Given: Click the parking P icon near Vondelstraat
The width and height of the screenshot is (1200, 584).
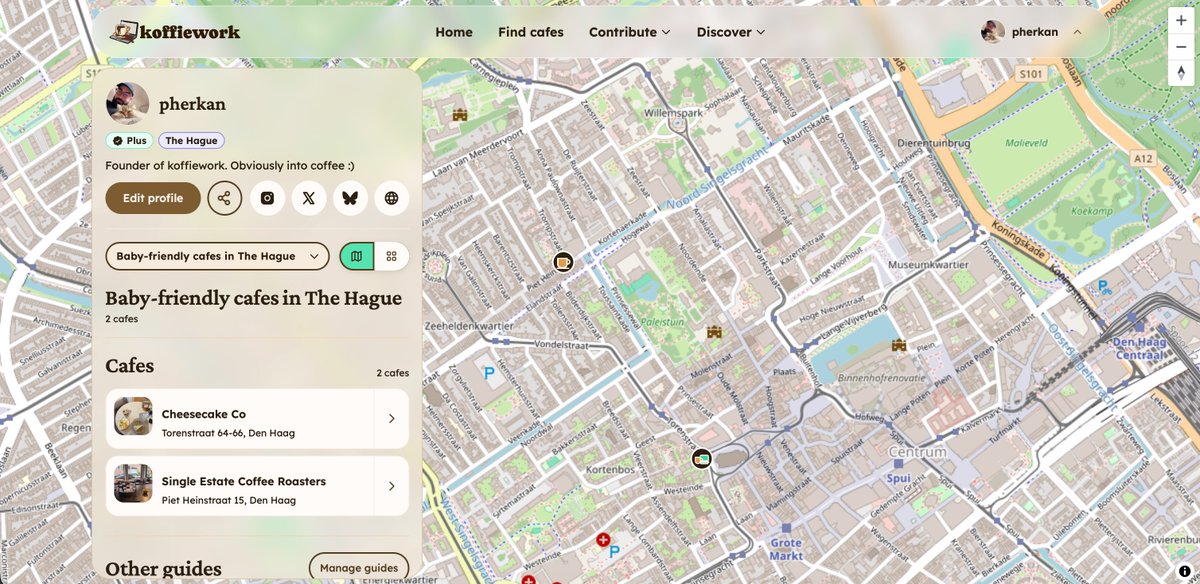Looking at the screenshot, I should tap(489, 374).
